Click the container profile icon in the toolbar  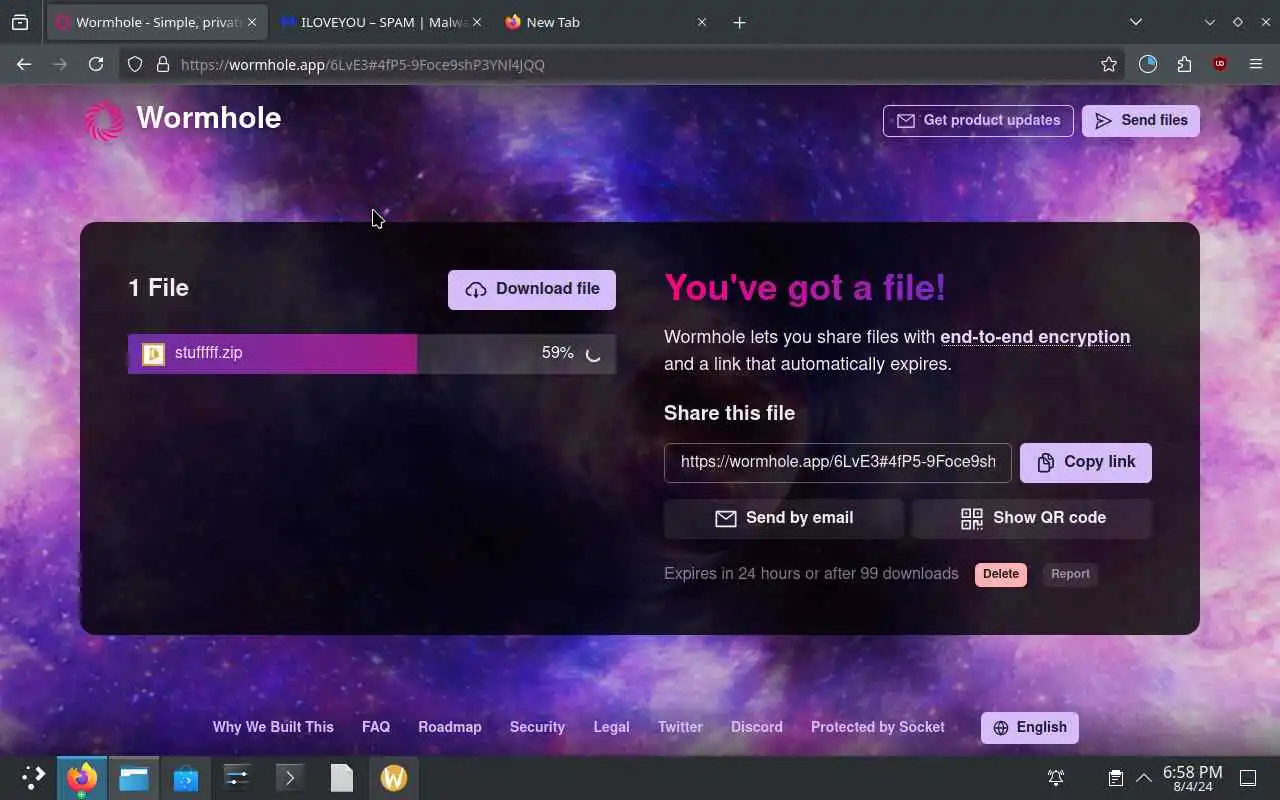[1148, 64]
